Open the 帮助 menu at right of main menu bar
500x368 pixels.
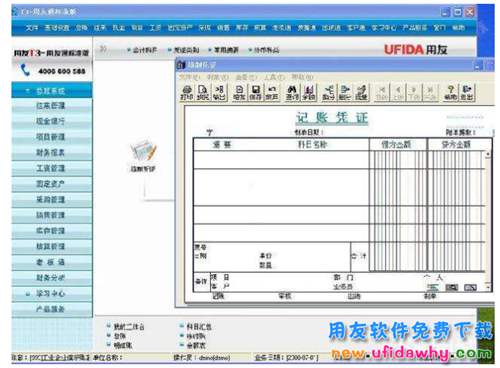tap(458, 28)
